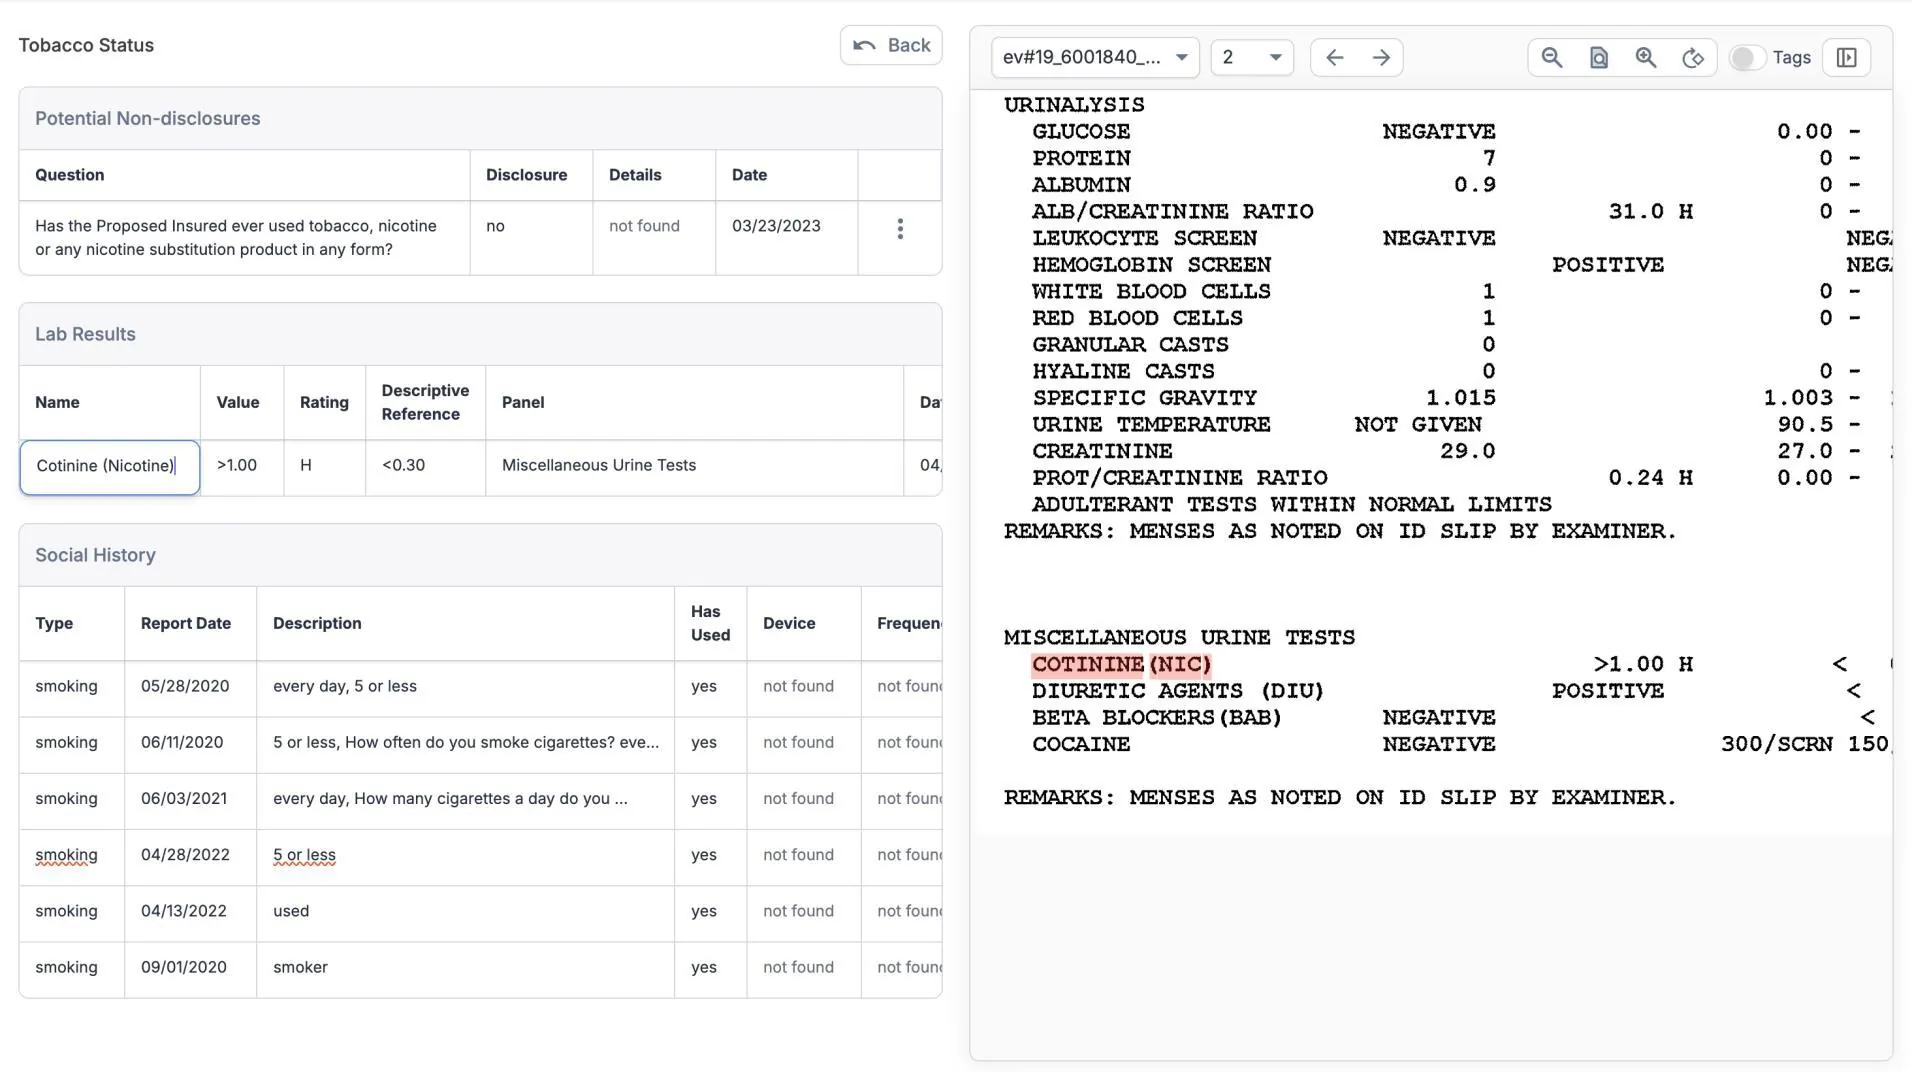Rotate the document page
The image size is (1912, 1072).
tap(1693, 57)
